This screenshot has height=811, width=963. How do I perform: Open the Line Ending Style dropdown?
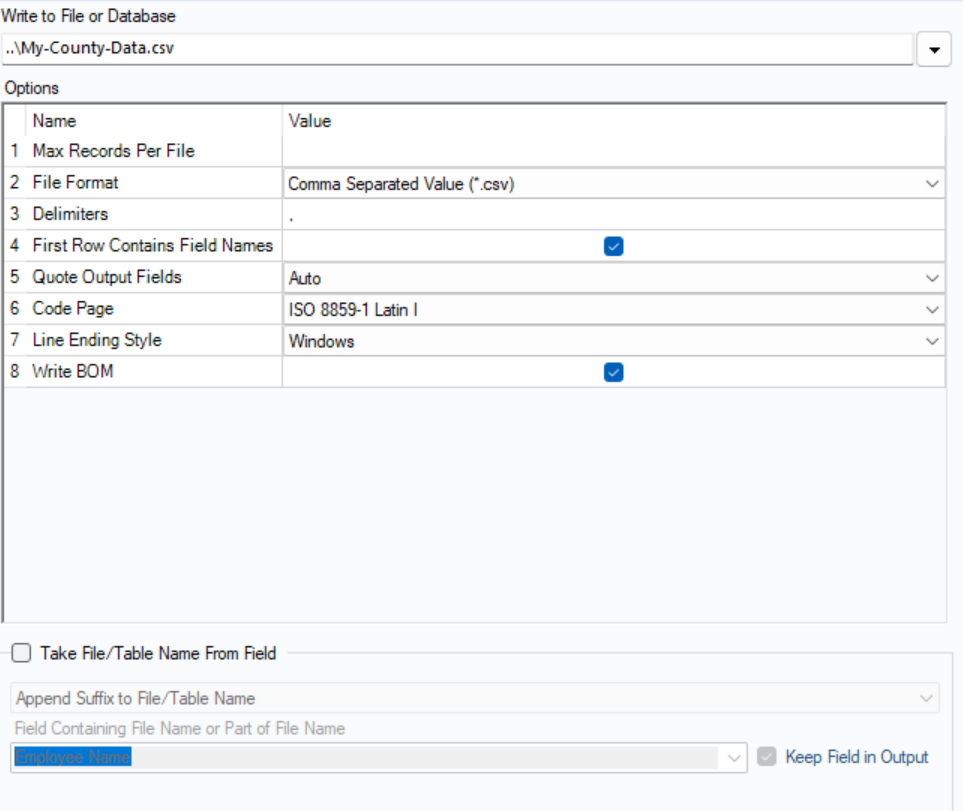(x=932, y=341)
